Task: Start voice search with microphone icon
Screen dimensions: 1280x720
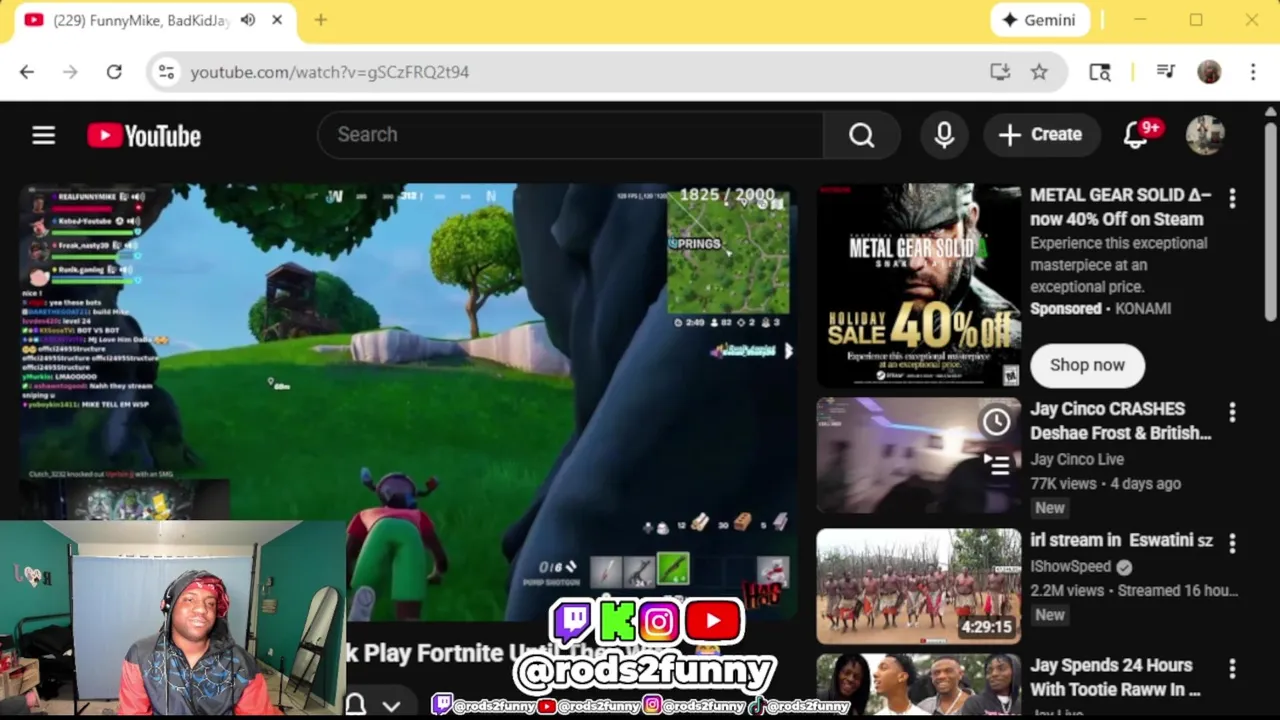Action: coord(944,135)
